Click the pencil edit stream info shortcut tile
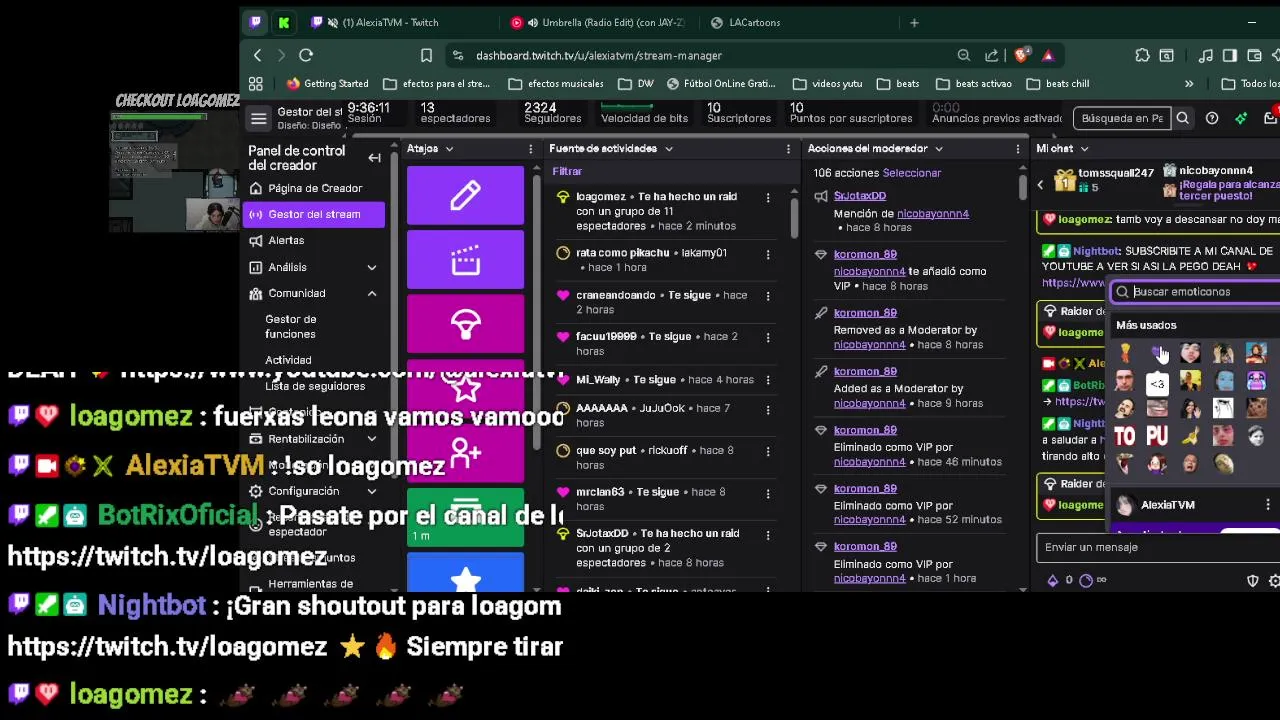Viewport: 1280px width, 720px height. point(465,195)
